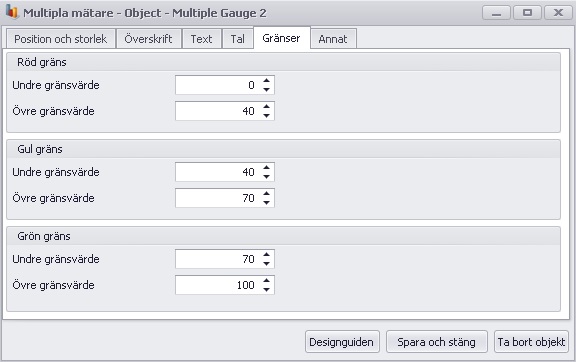Switch to the Överskrift tab
The image size is (576, 362).
coord(148,39)
